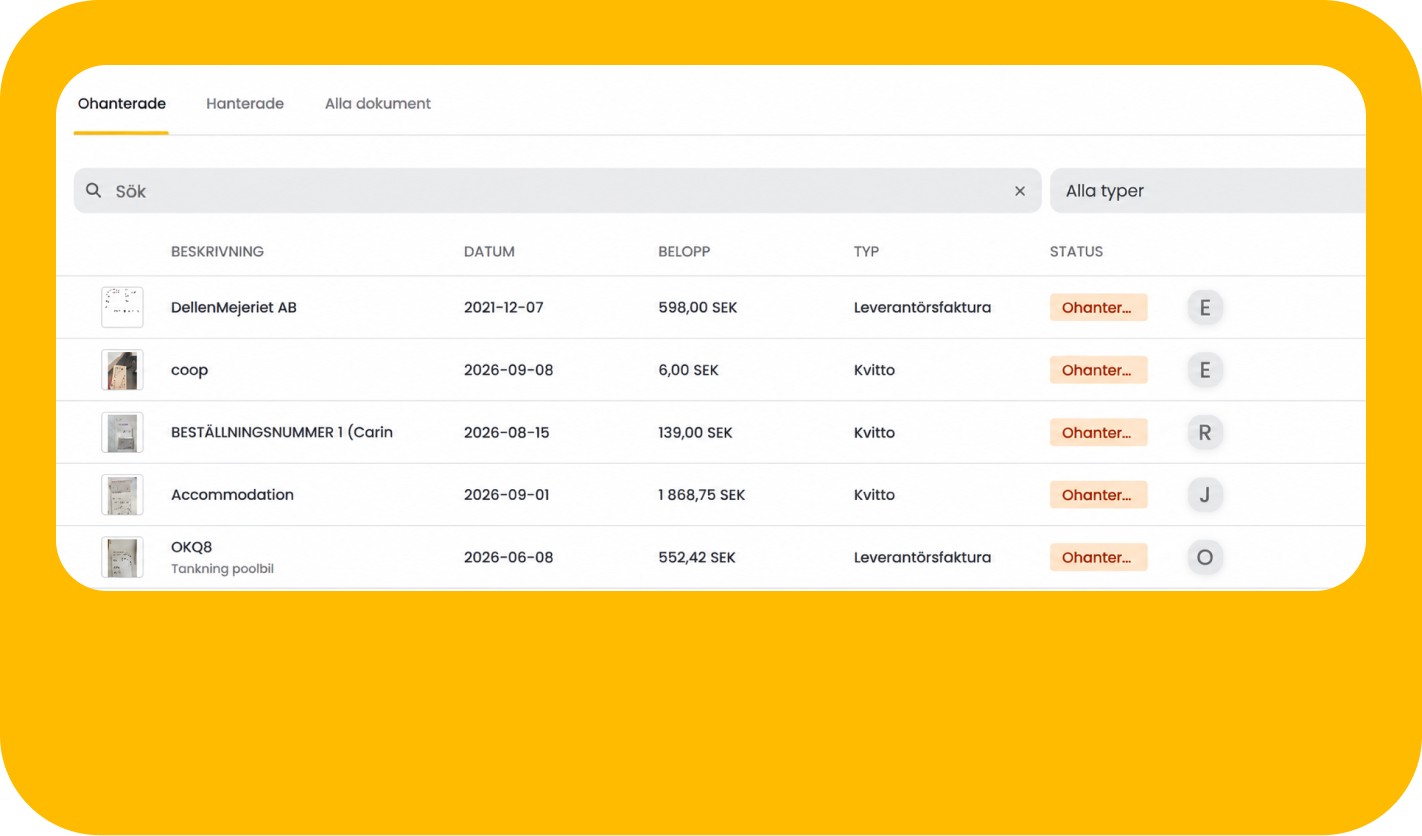Click the Ohanter... status badge for OKQ8
This screenshot has width=1422, height=836.
[x=1098, y=557]
